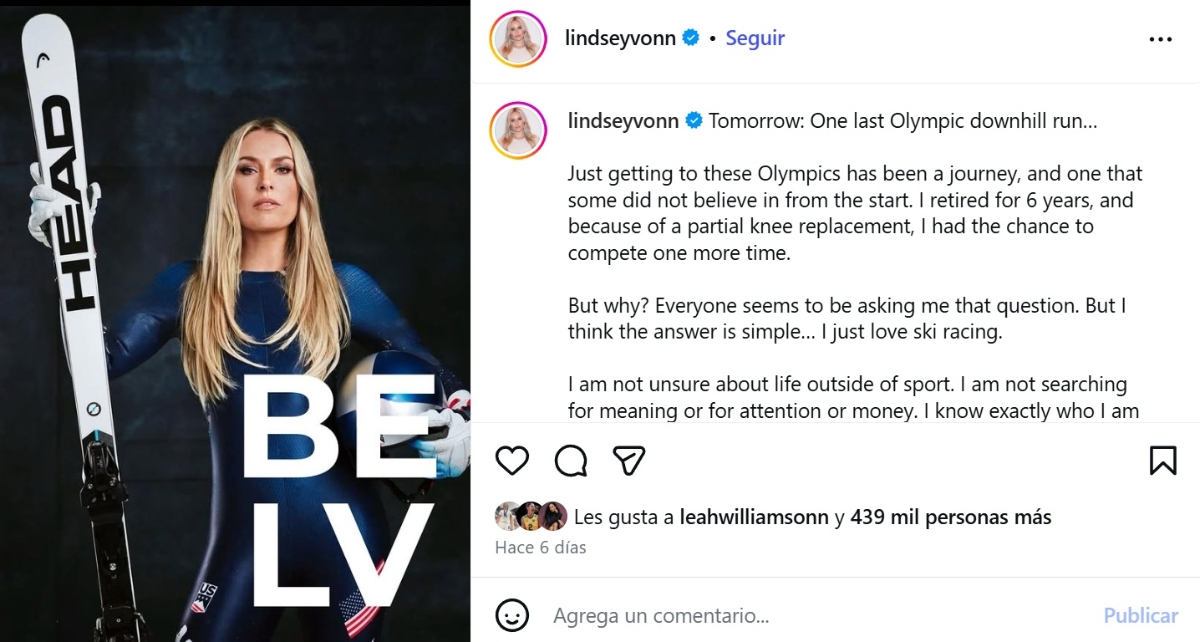1200x642 pixels.
Task: Click the Lindsey Vonn post photo
Action: pos(235,321)
